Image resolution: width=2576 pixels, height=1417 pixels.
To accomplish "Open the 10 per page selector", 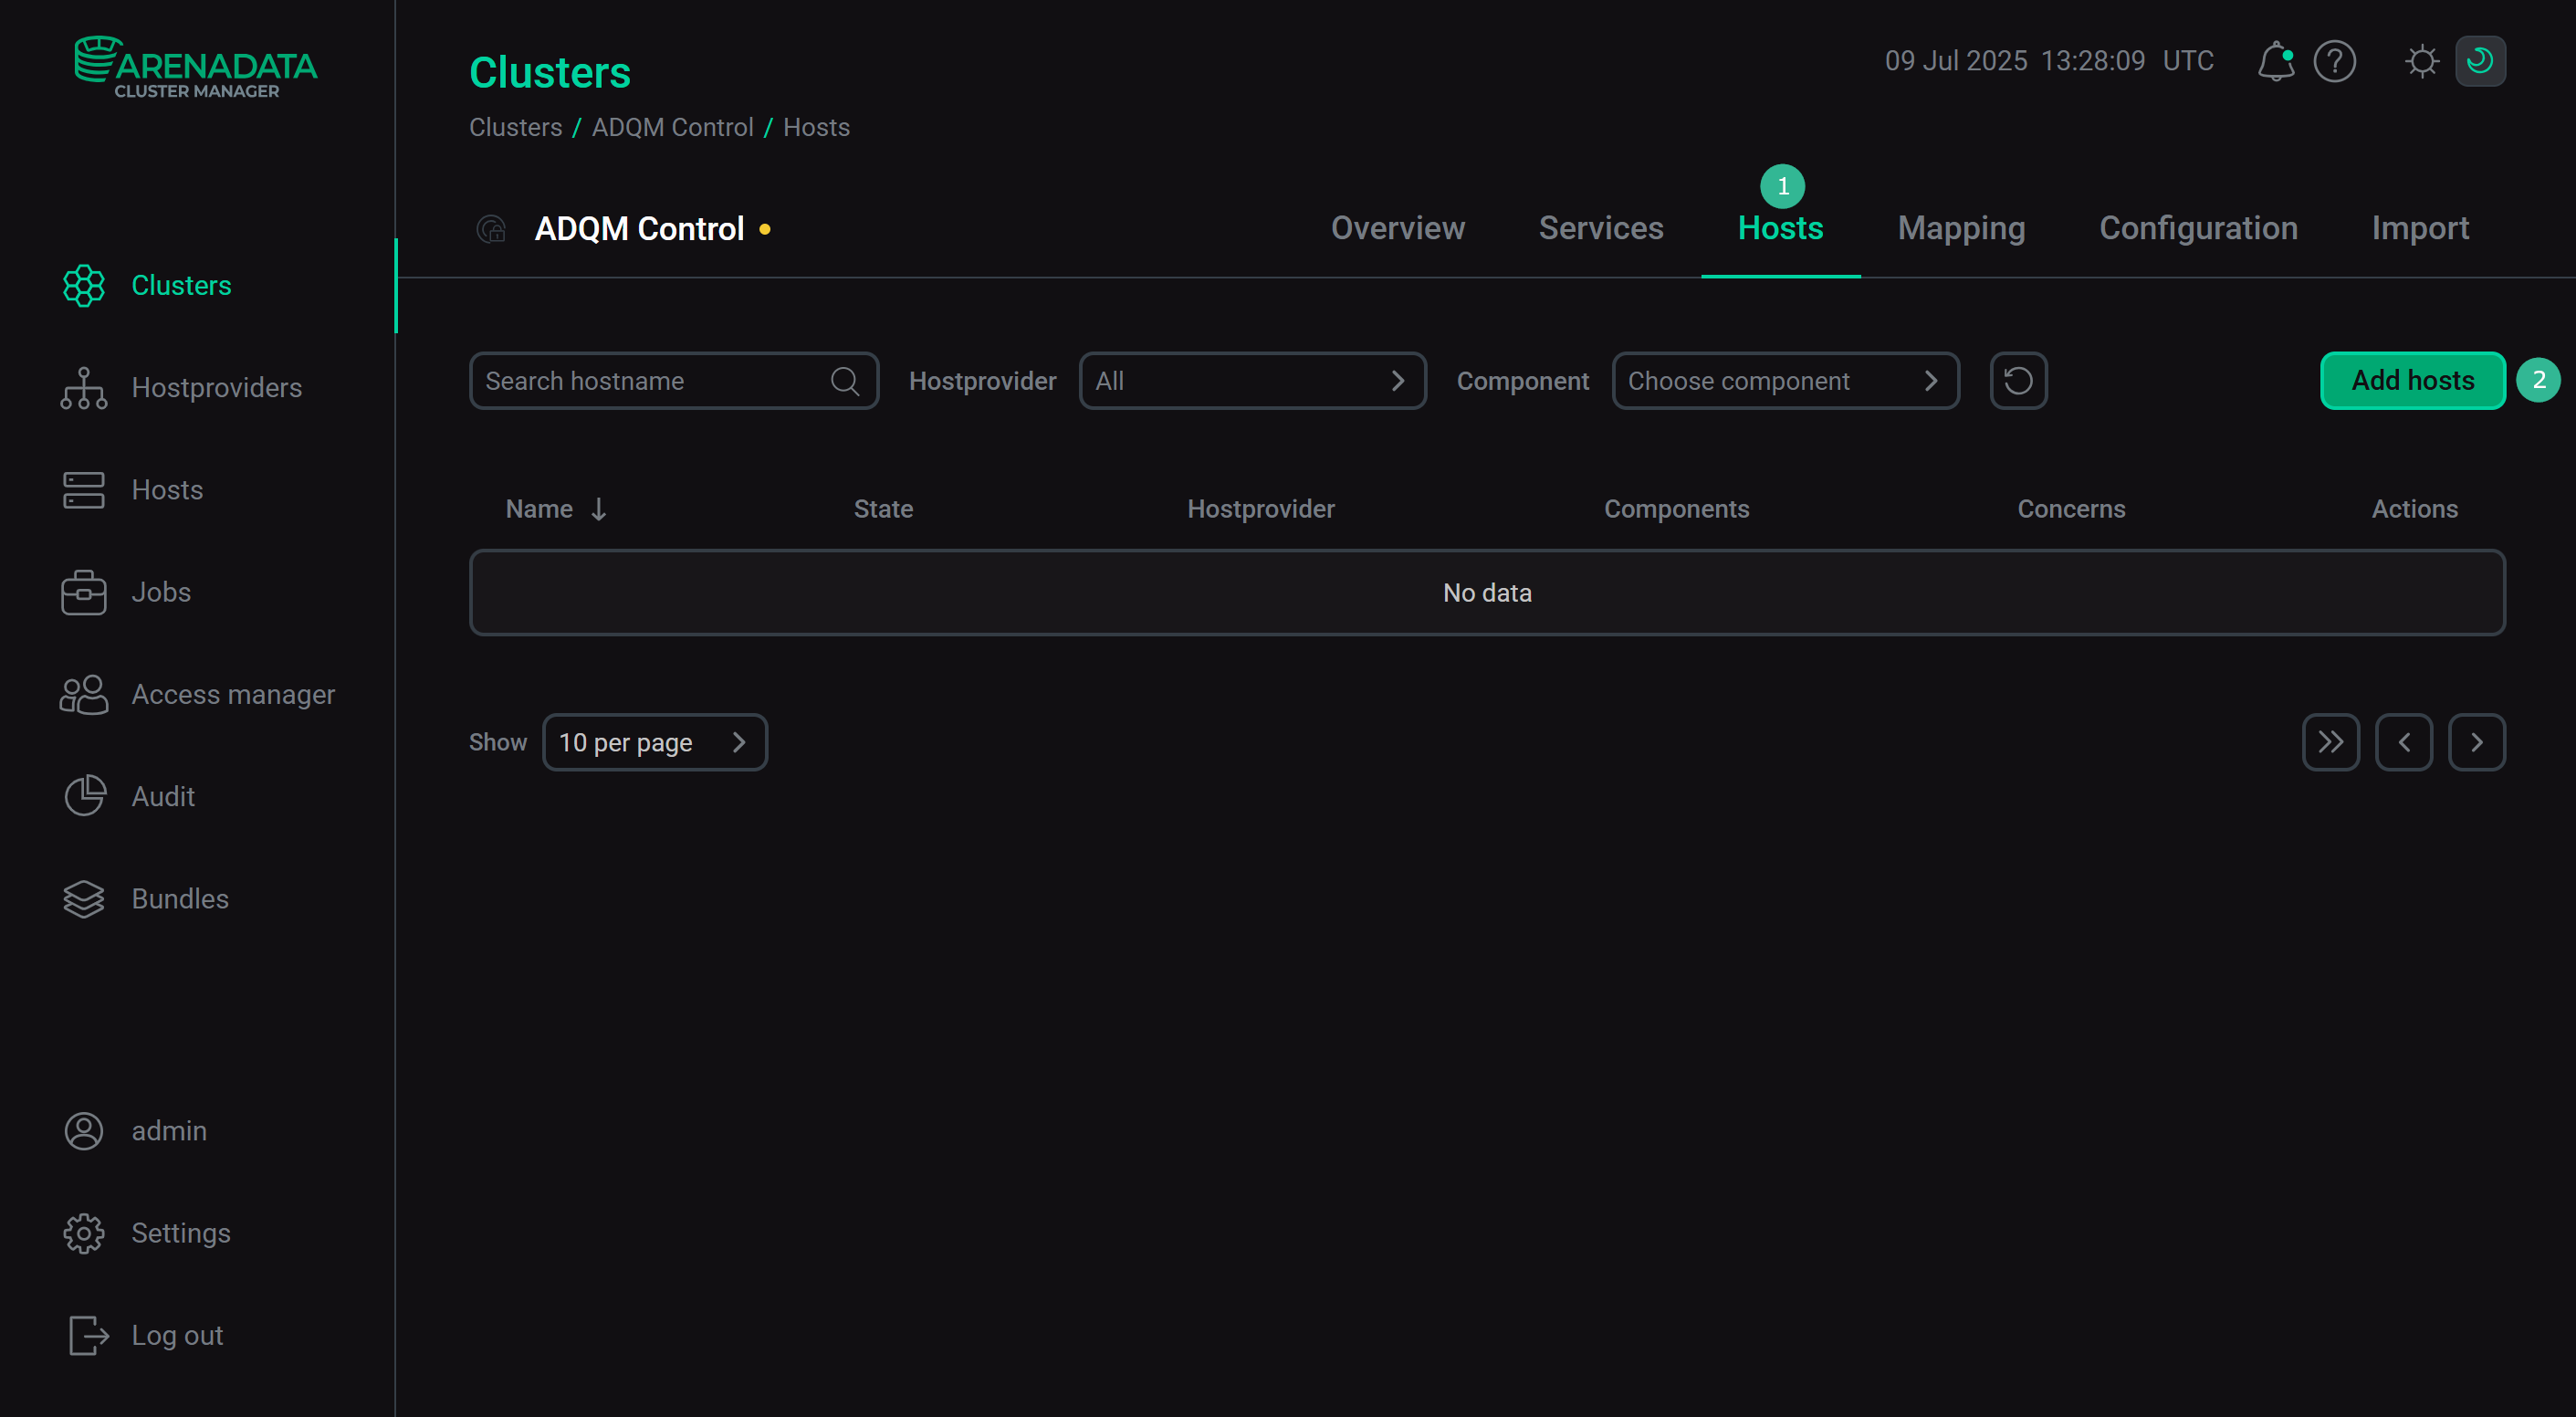I will (x=655, y=742).
